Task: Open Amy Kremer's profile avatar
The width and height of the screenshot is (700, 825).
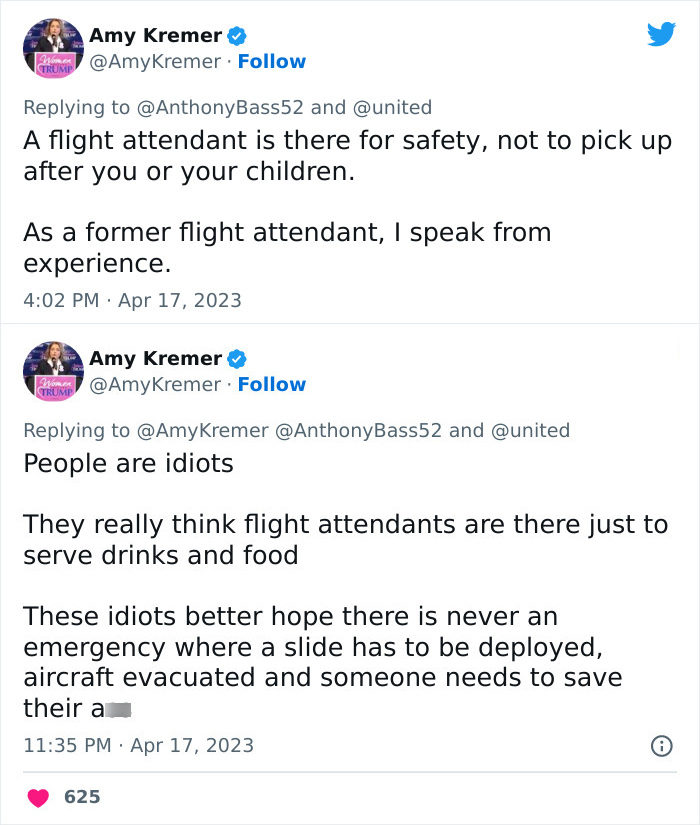Action: (x=52, y=47)
